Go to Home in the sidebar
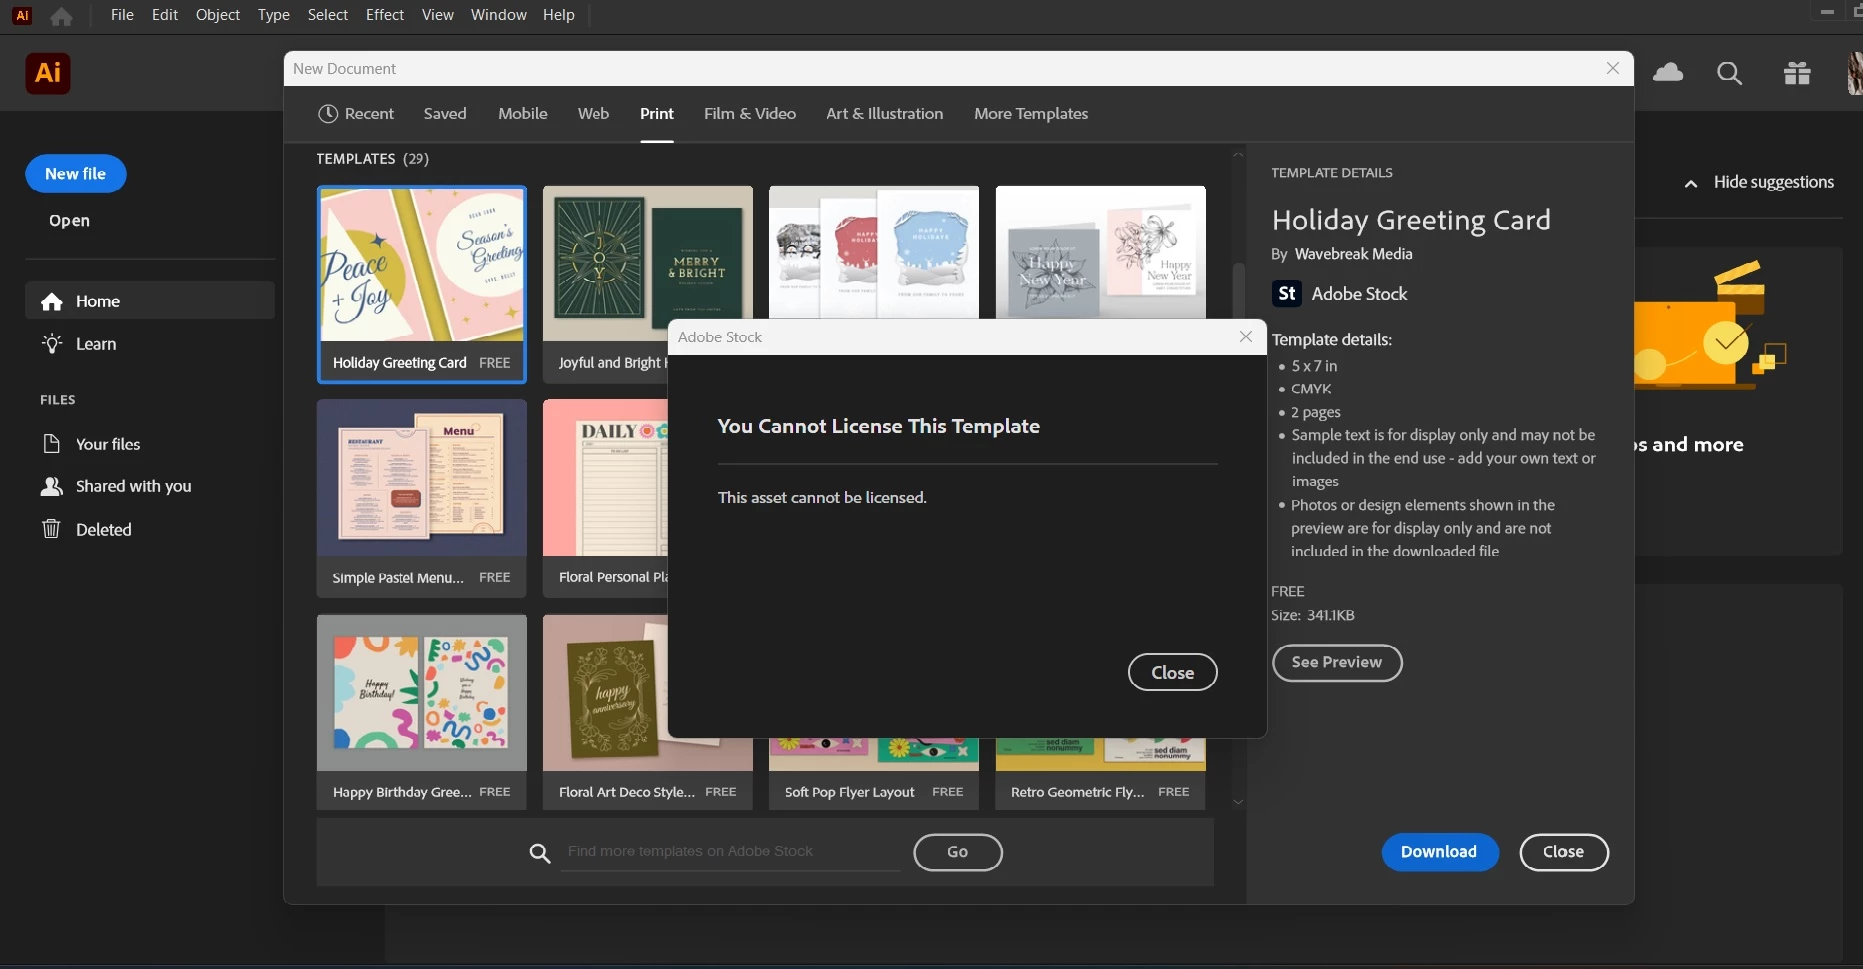The image size is (1863, 969). pos(150,301)
